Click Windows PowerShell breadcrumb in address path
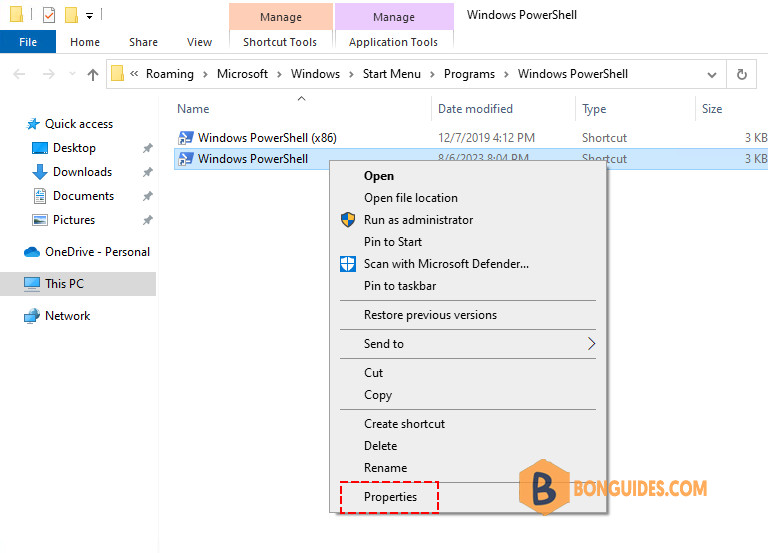 [573, 74]
